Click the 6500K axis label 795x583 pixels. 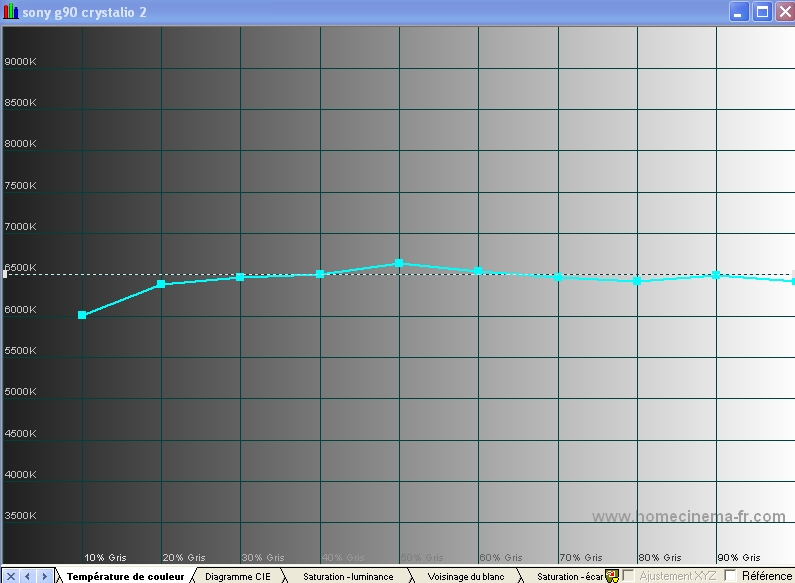(x=20, y=267)
